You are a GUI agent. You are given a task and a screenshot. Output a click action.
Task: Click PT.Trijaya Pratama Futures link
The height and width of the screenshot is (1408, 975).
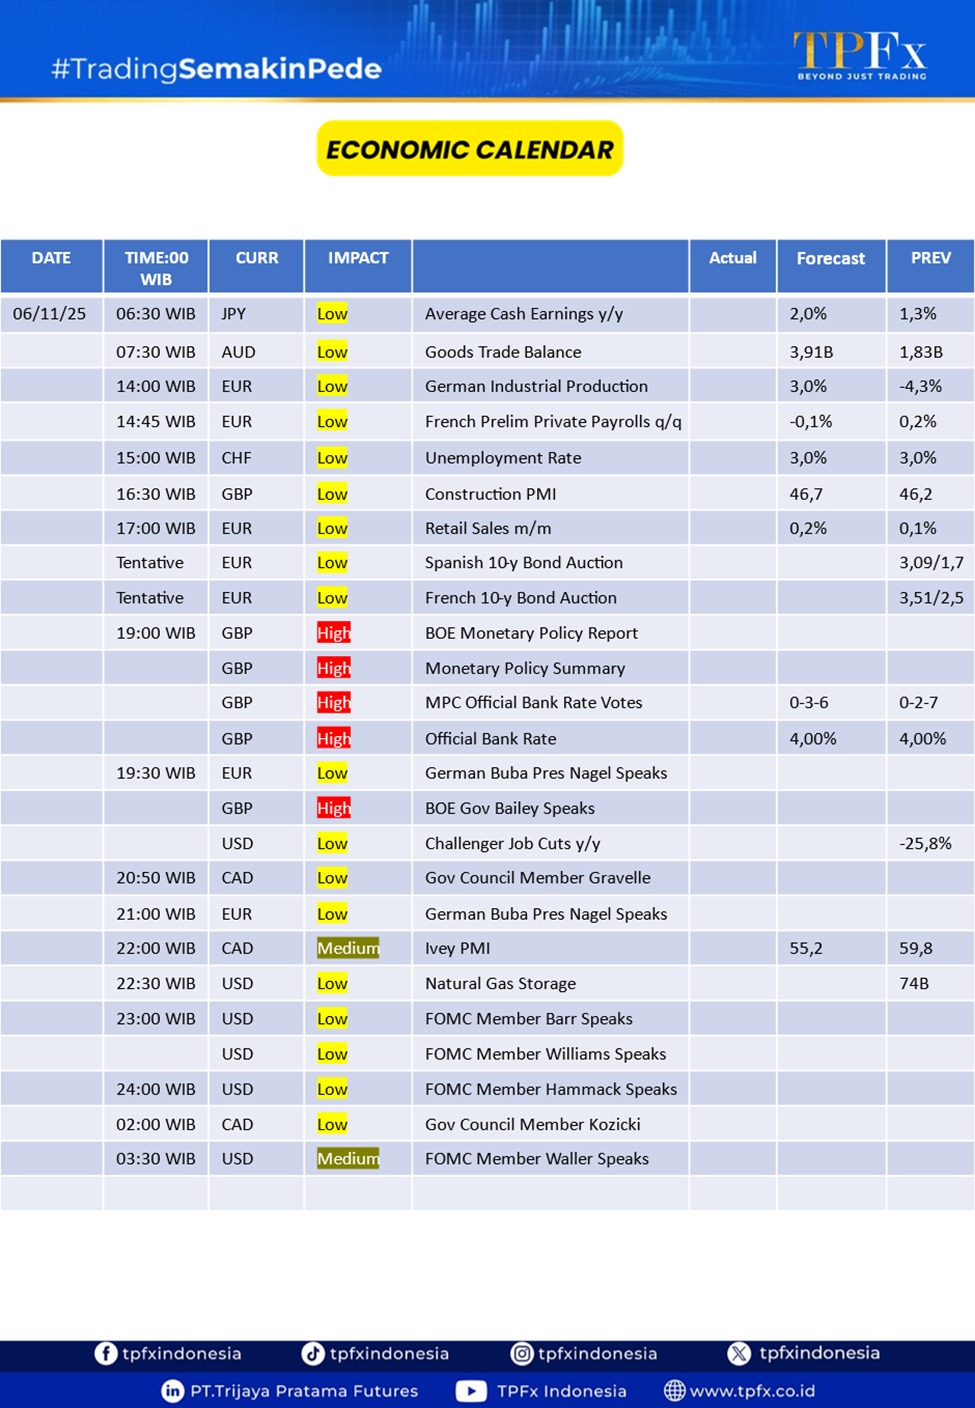304,1391
